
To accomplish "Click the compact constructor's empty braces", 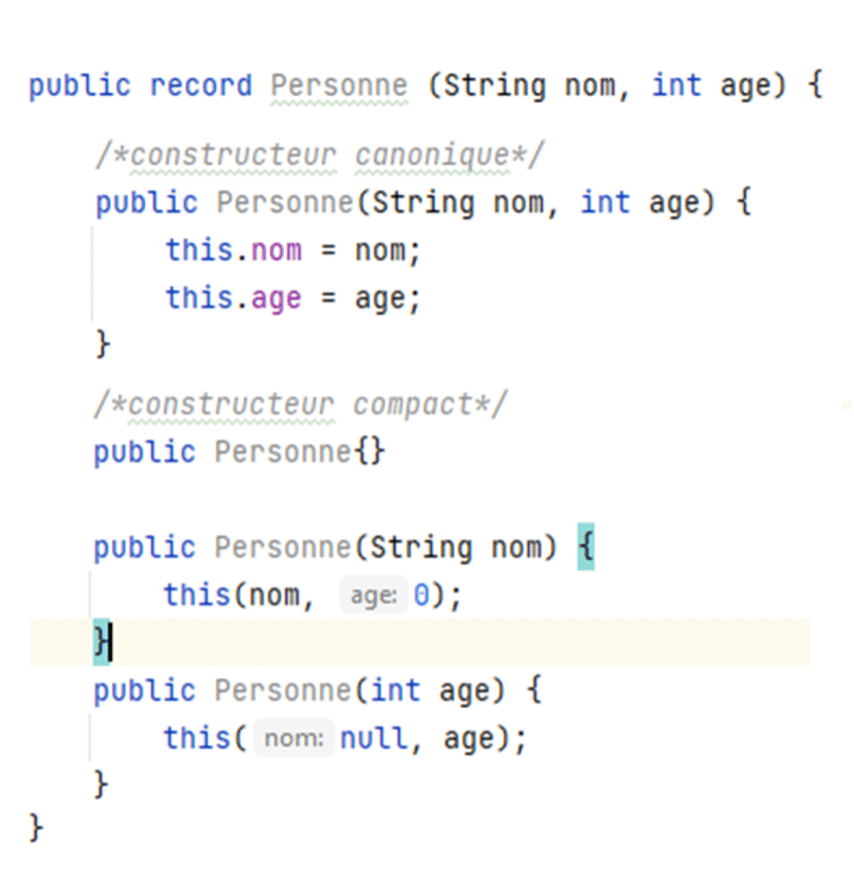I will tap(369, 452).
